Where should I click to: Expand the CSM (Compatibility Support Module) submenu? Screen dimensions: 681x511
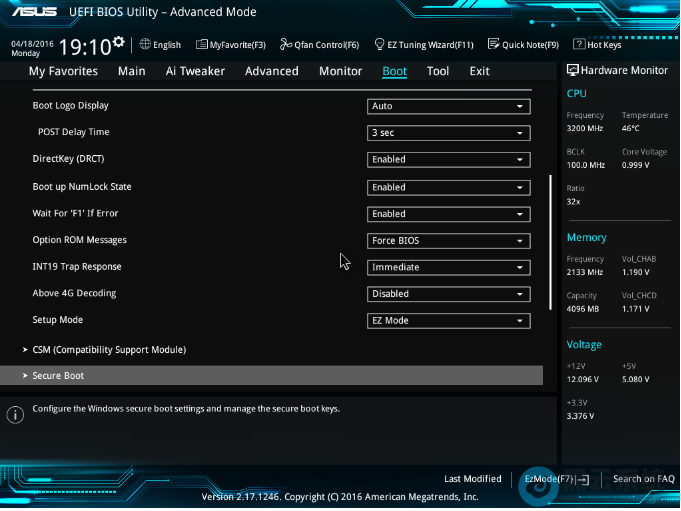109,350
